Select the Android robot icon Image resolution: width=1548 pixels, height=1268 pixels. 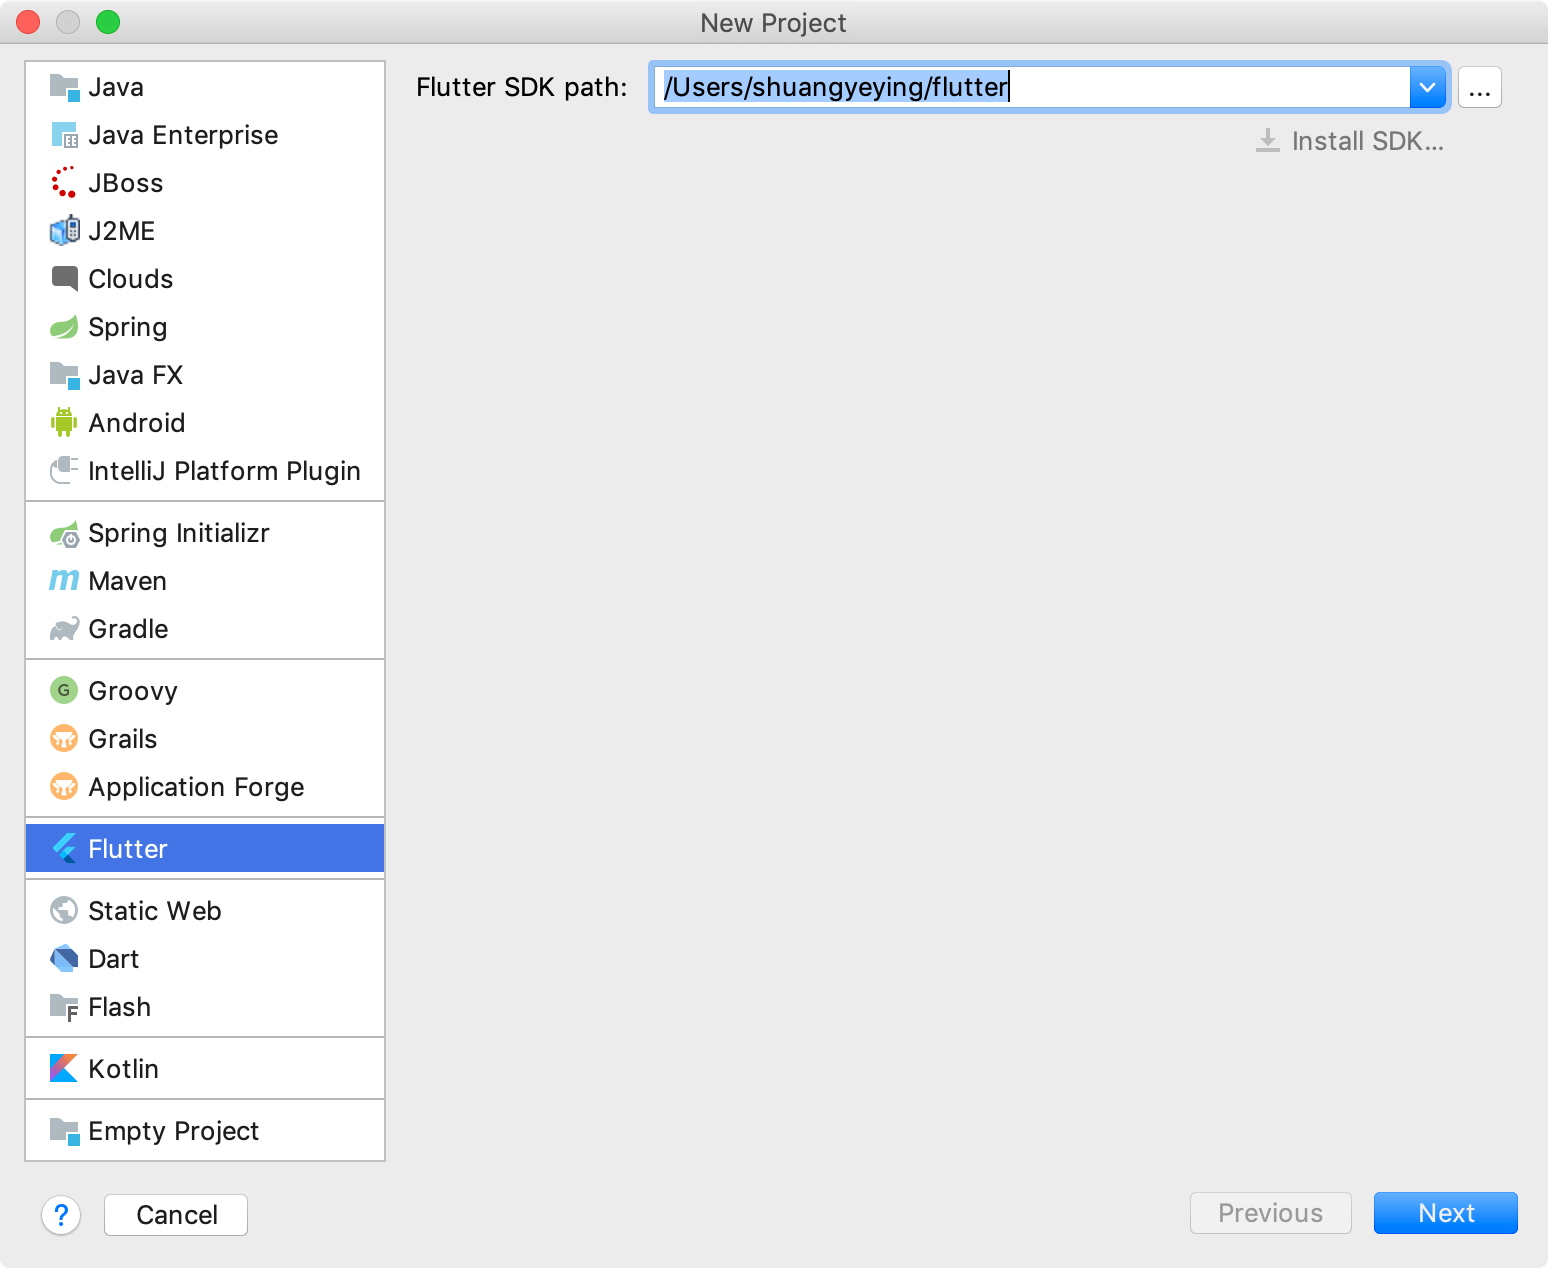(64, 423)
